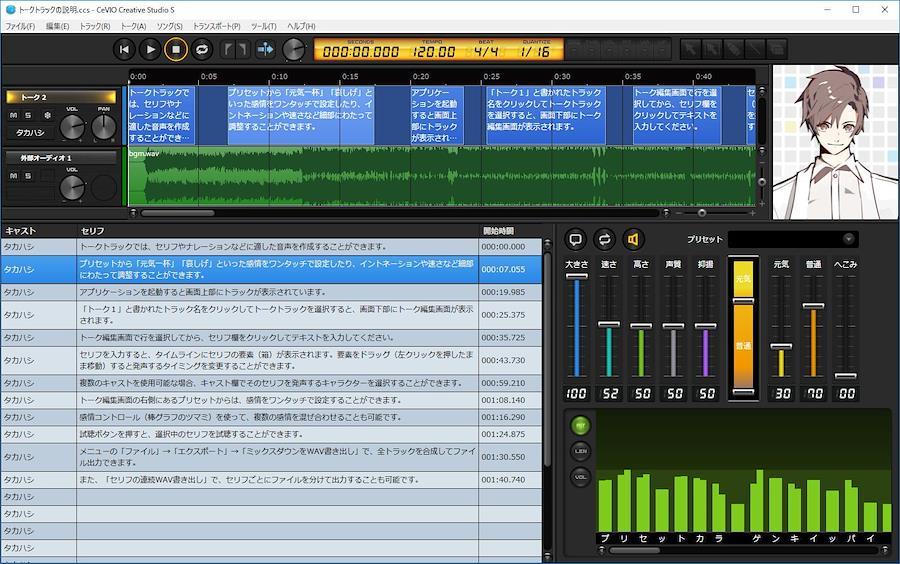The image size is (900, 564).
Task: Click the blue auto-scroll arrow icon
Action: 265,48
